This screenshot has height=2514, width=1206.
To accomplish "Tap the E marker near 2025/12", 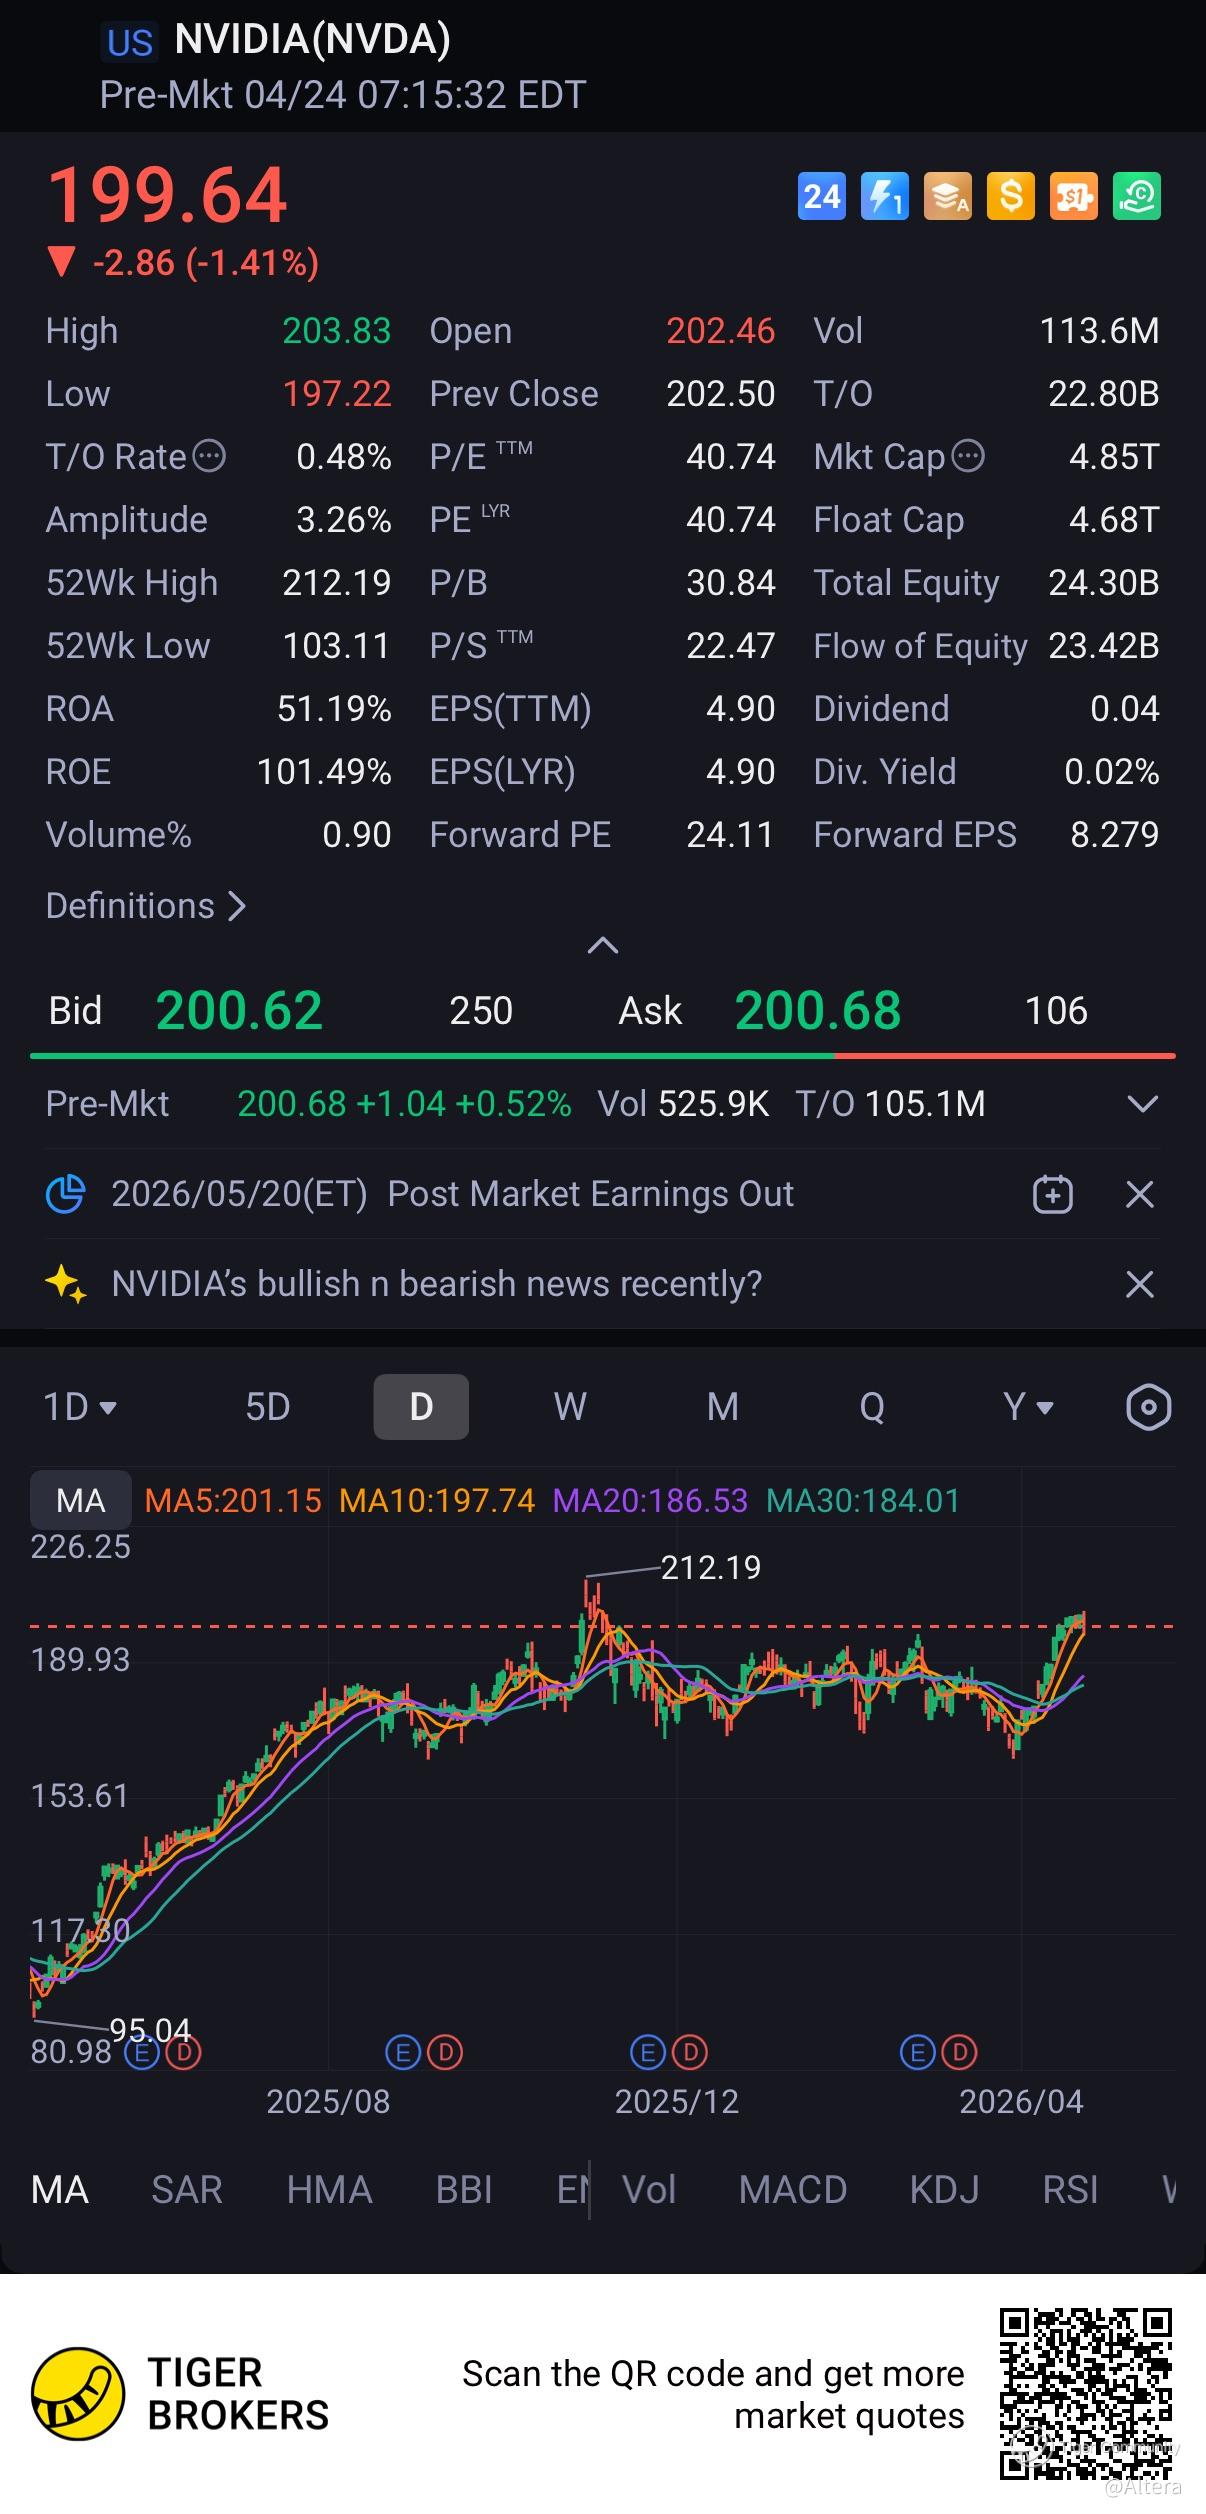I will click(648, 2054).
